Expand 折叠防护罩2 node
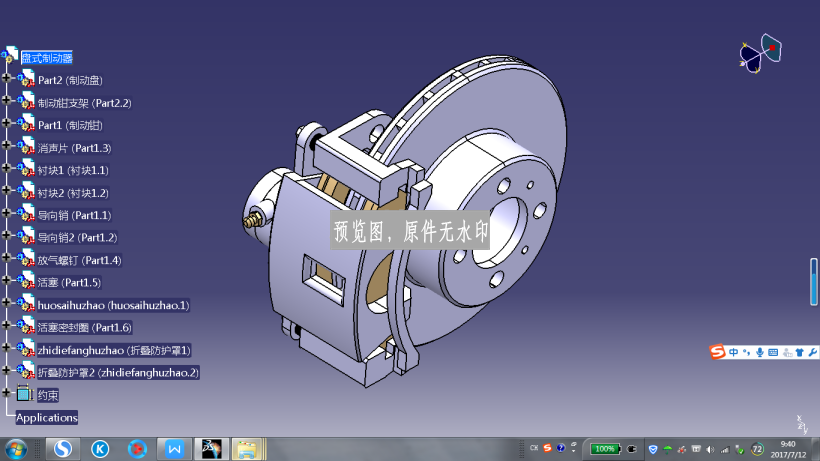The height and width of the screenshot is (461, 820). coord(6,370)
